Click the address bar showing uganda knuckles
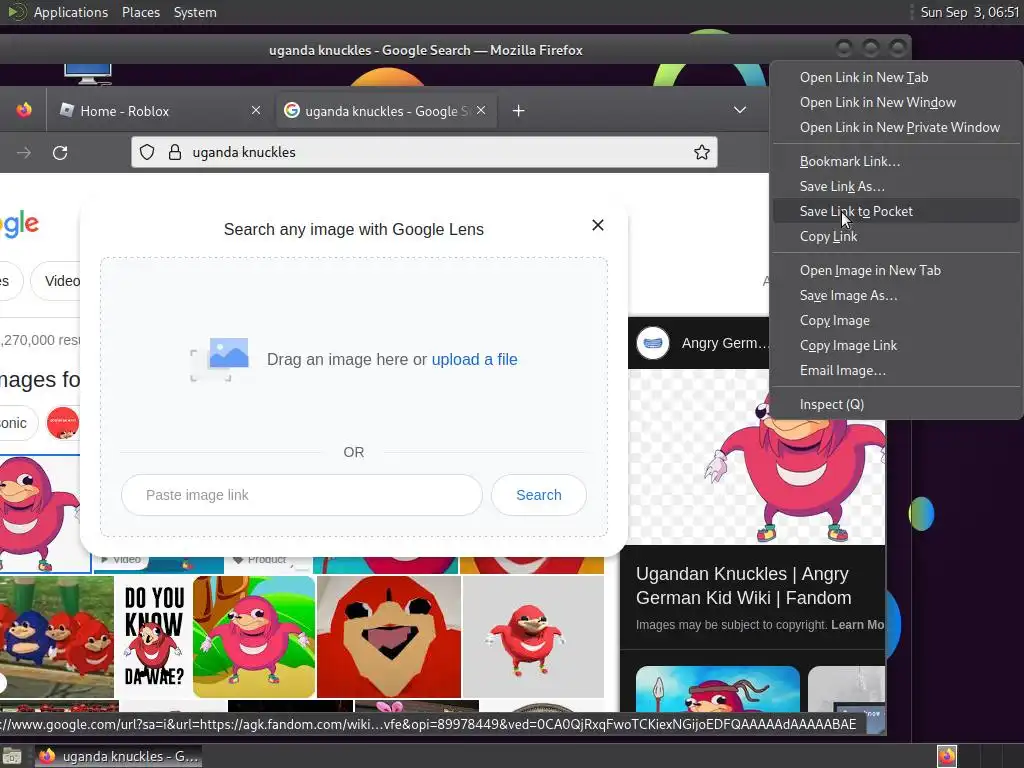This screenshot has width=1024, height=768. [x=424, y=152]
